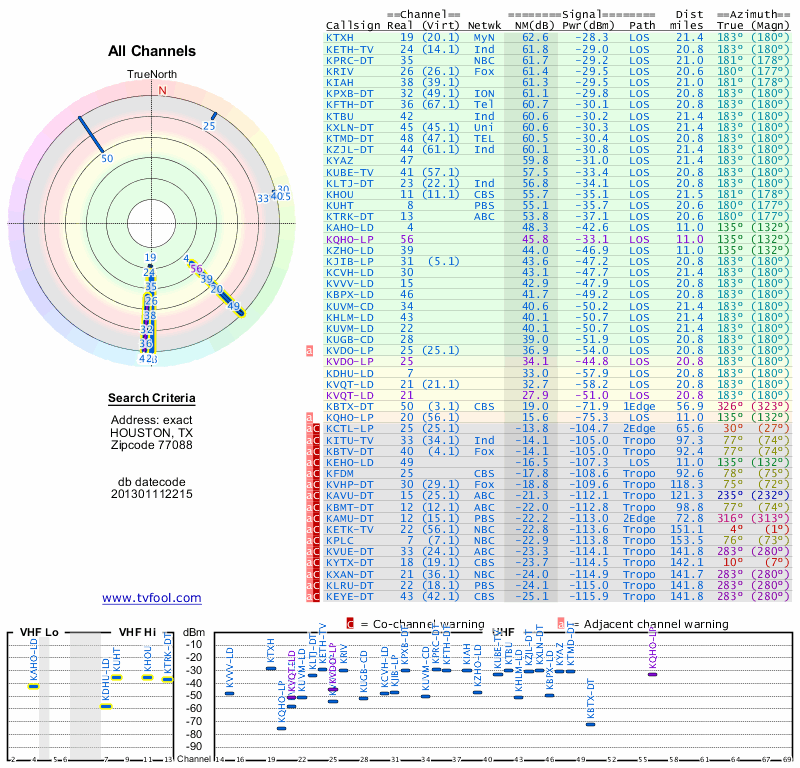
Task: Click the KDHU-LD bar in VHF Hi chart
Action: coord(106,706)
